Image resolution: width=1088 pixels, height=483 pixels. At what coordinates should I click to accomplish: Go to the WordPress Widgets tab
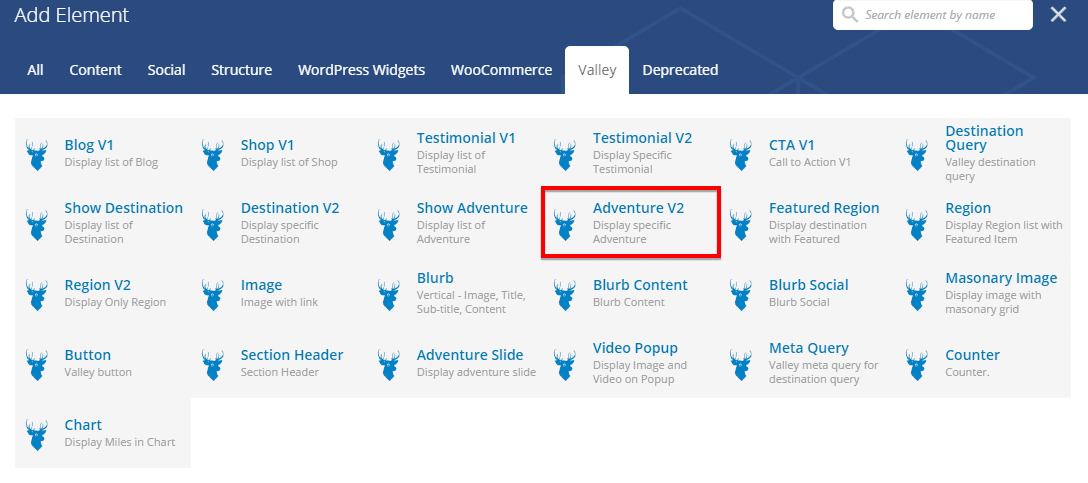point(361,70)
